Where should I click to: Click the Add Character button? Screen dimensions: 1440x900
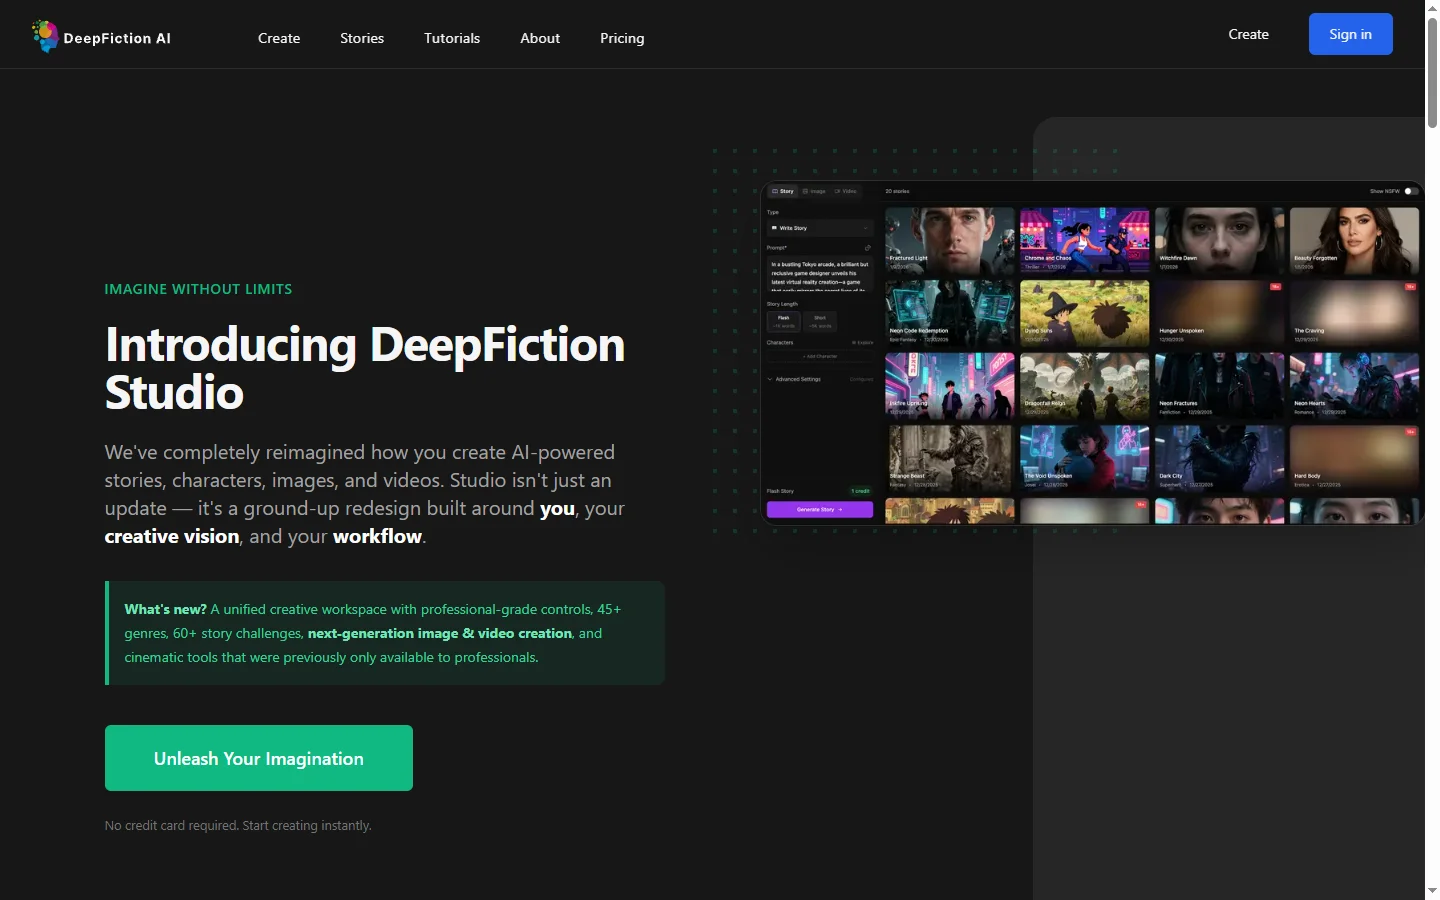pyautogui.click(x=820, y=356)
